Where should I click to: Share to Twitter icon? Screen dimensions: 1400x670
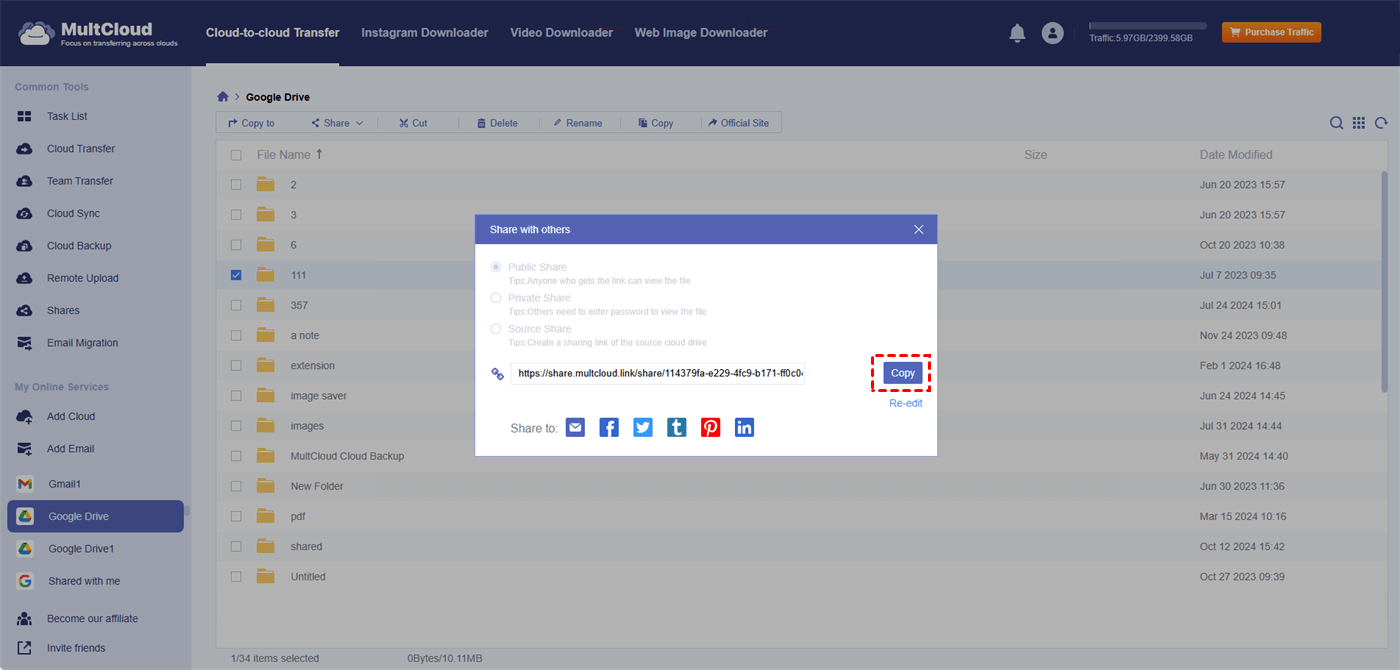[x=643, y=427]
